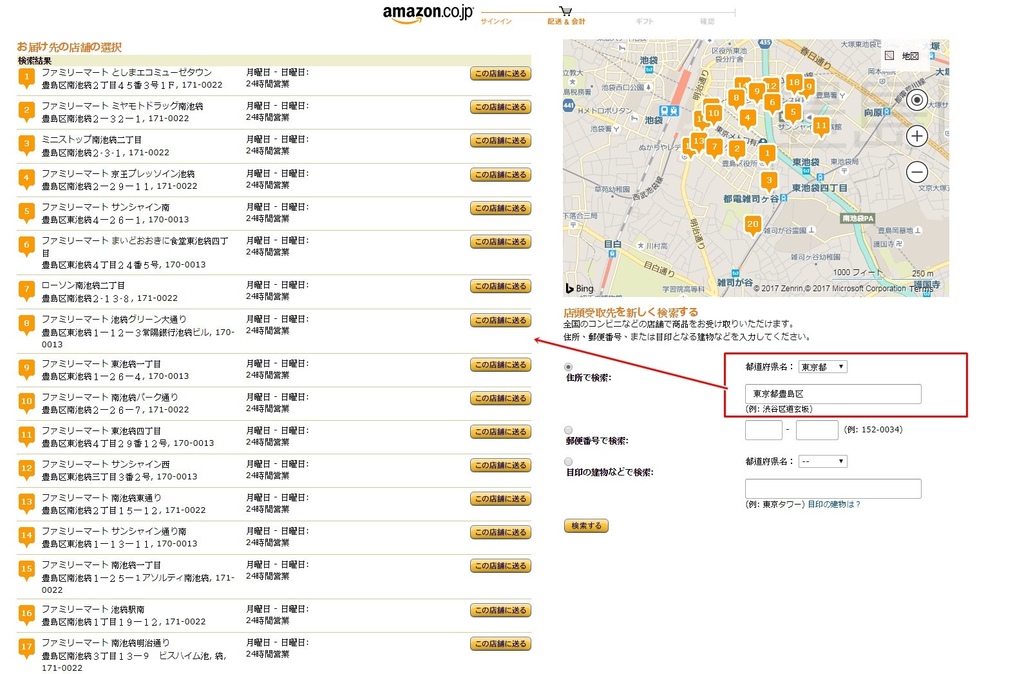Open the Bing logo on the map

[580, 288]
